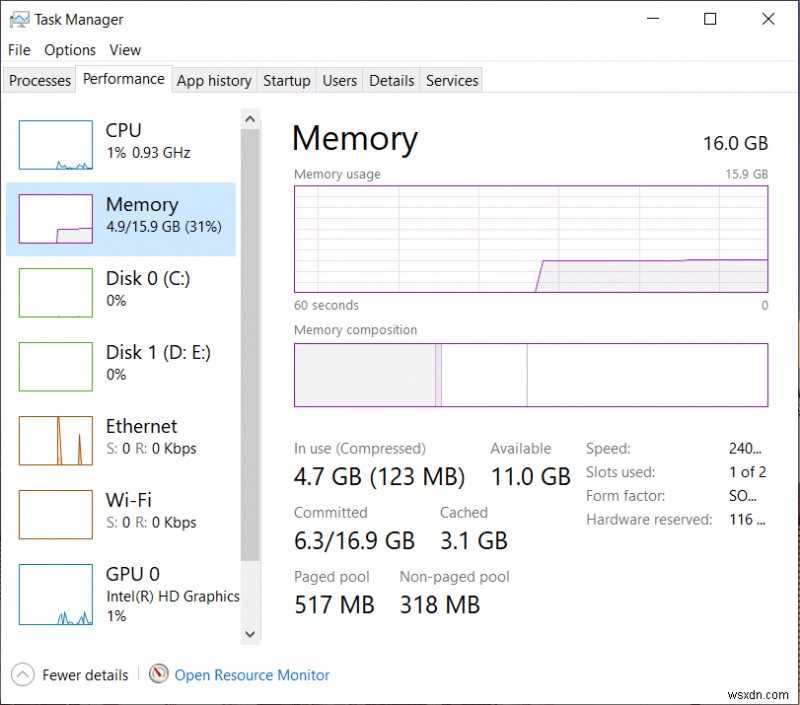Open Disk 1 (D: E:) performance view
Image resolution: width=800 pixels, height=705 pixels.
(x=56, y=366)
